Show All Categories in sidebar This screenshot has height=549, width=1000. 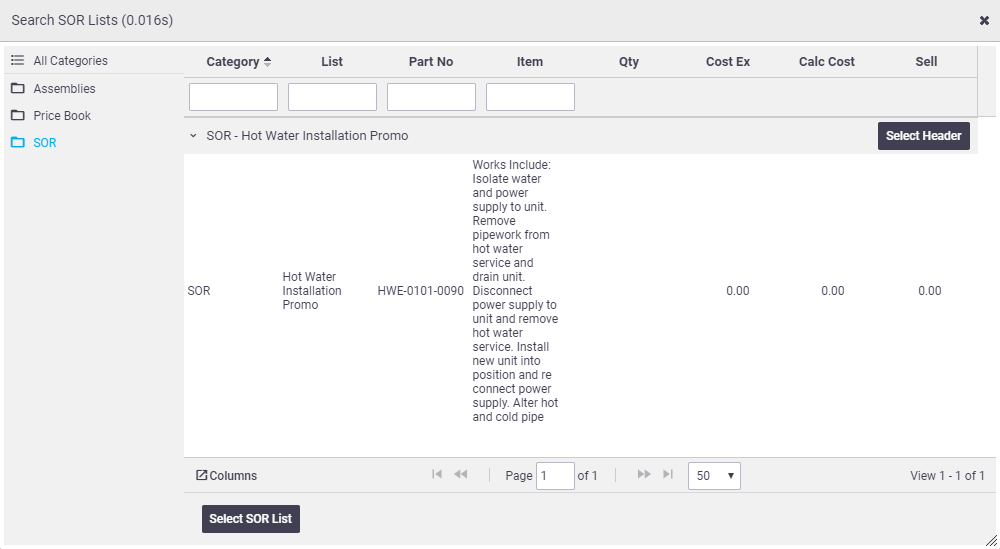tap(70, 61)
